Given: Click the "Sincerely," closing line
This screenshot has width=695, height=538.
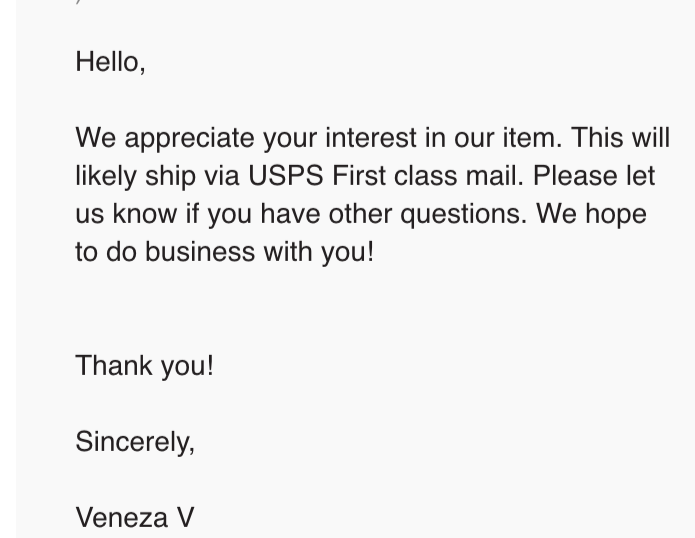Looking at the screenshot, I should coord(135,441).
